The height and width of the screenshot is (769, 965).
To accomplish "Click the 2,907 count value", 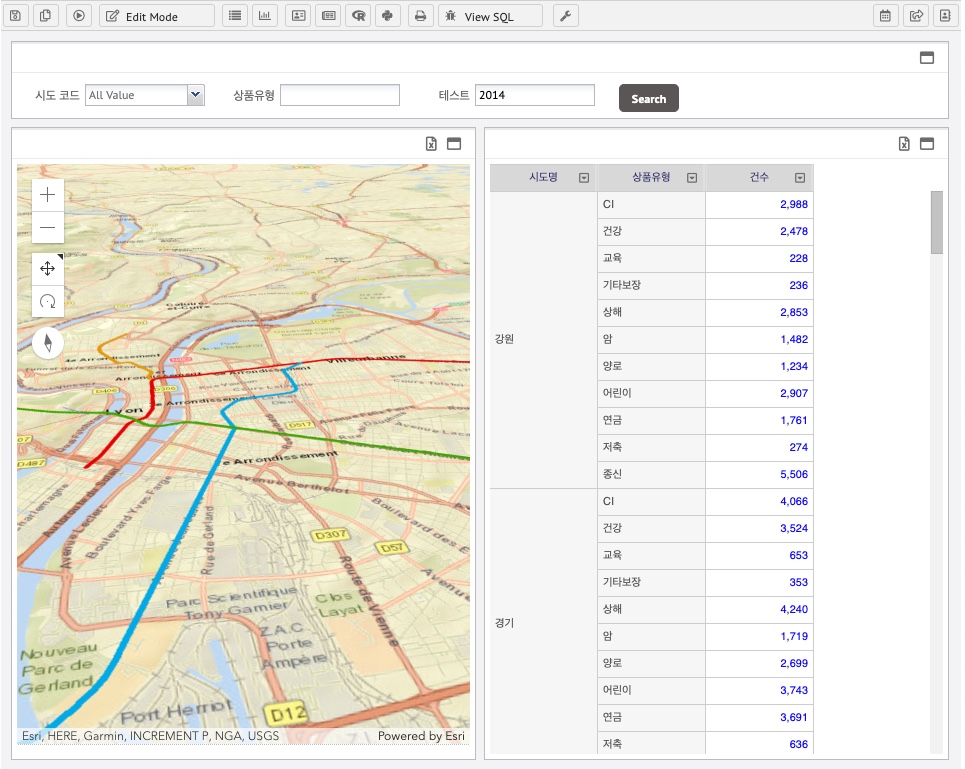I will (x=794, y=393).
